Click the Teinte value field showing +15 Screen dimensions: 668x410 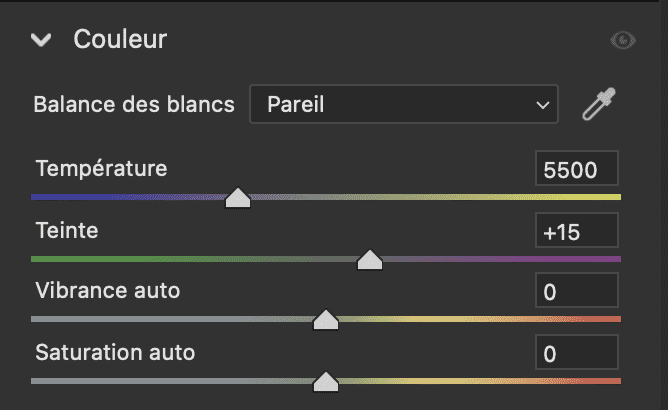(576, 231)
